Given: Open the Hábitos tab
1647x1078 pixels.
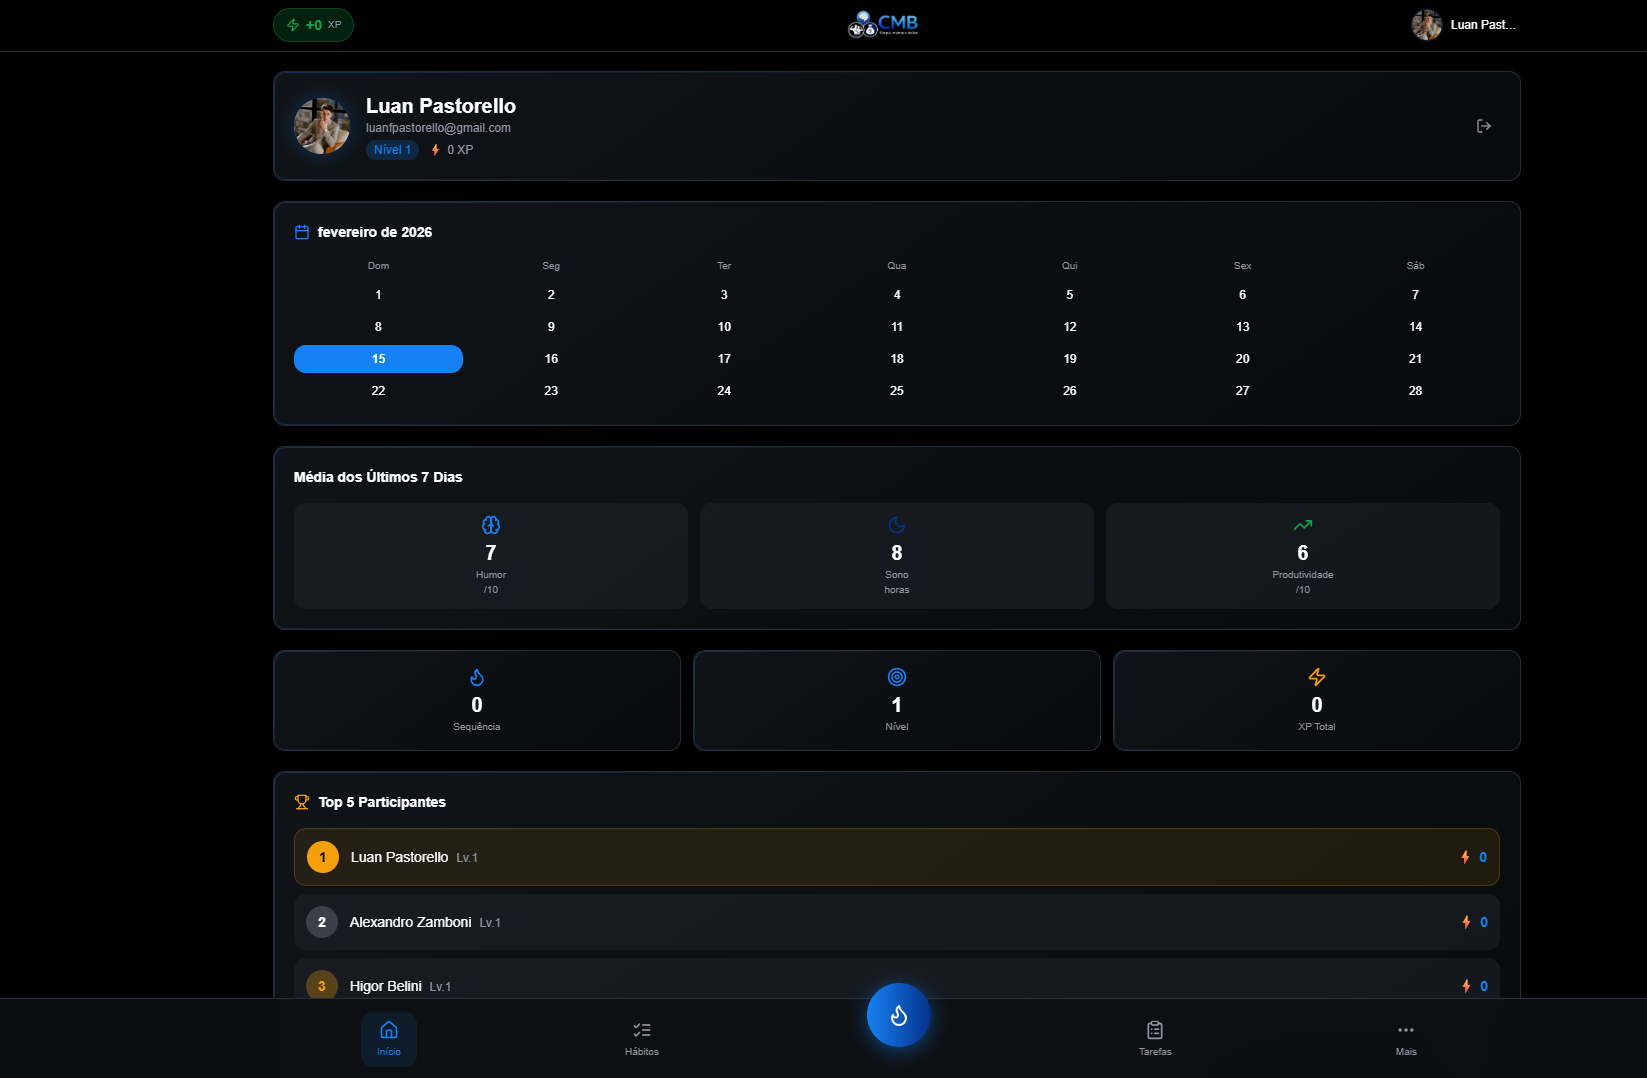Looking at the screenshot, I should pyautogui.click(x=642, y=1038).
